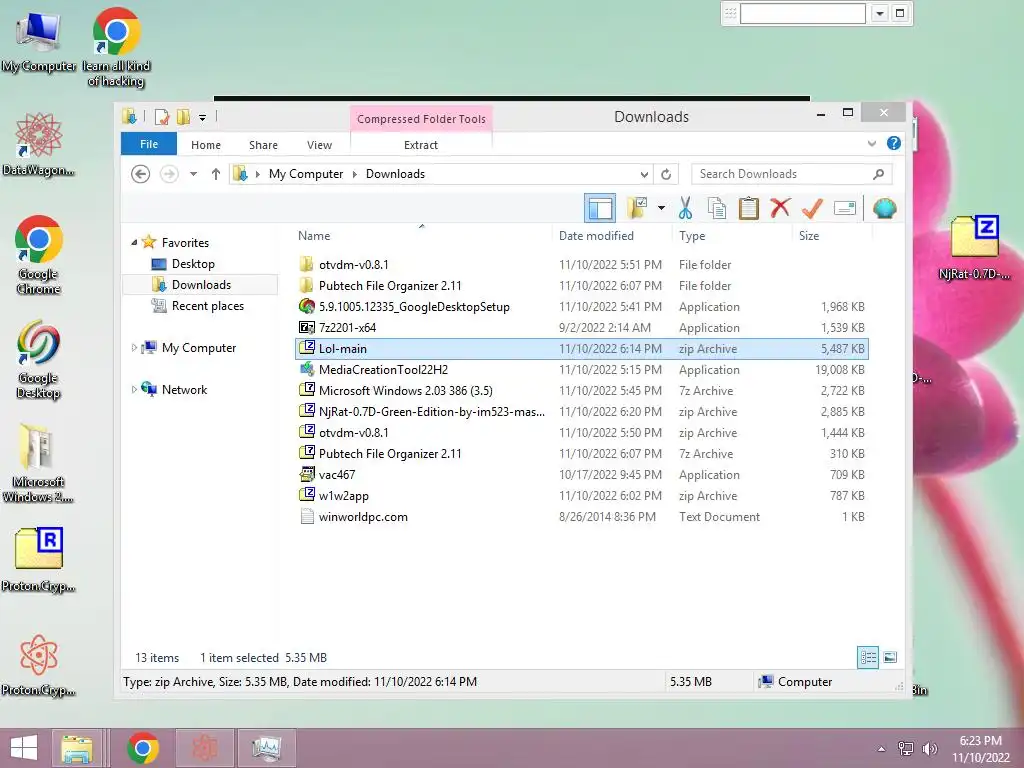Screen dimensions: 1024x768
Task: Expand the My Computer tree node
Action: click(x=134, y=348)
